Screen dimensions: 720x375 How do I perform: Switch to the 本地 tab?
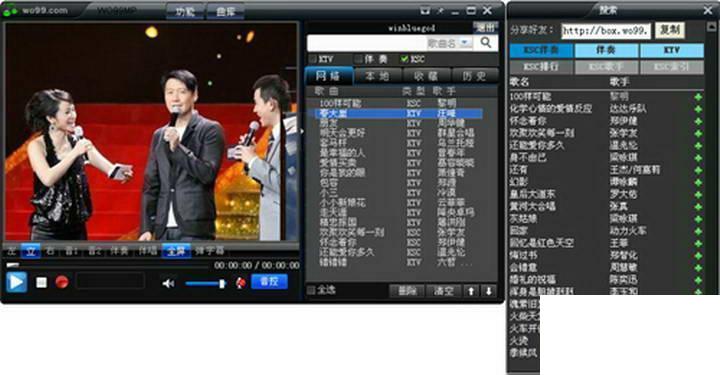[x=377, y=76]
